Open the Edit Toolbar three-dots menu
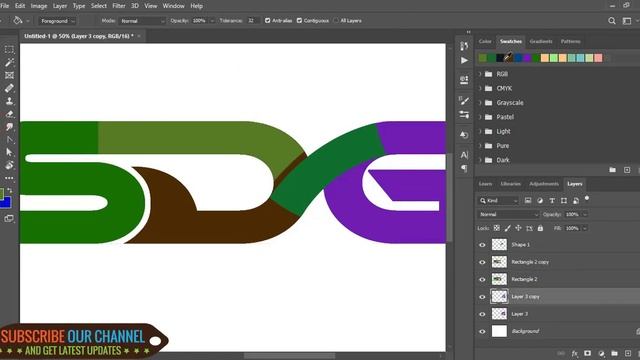The height and width of the screenshot is (360, 640). tap(9, 178)
